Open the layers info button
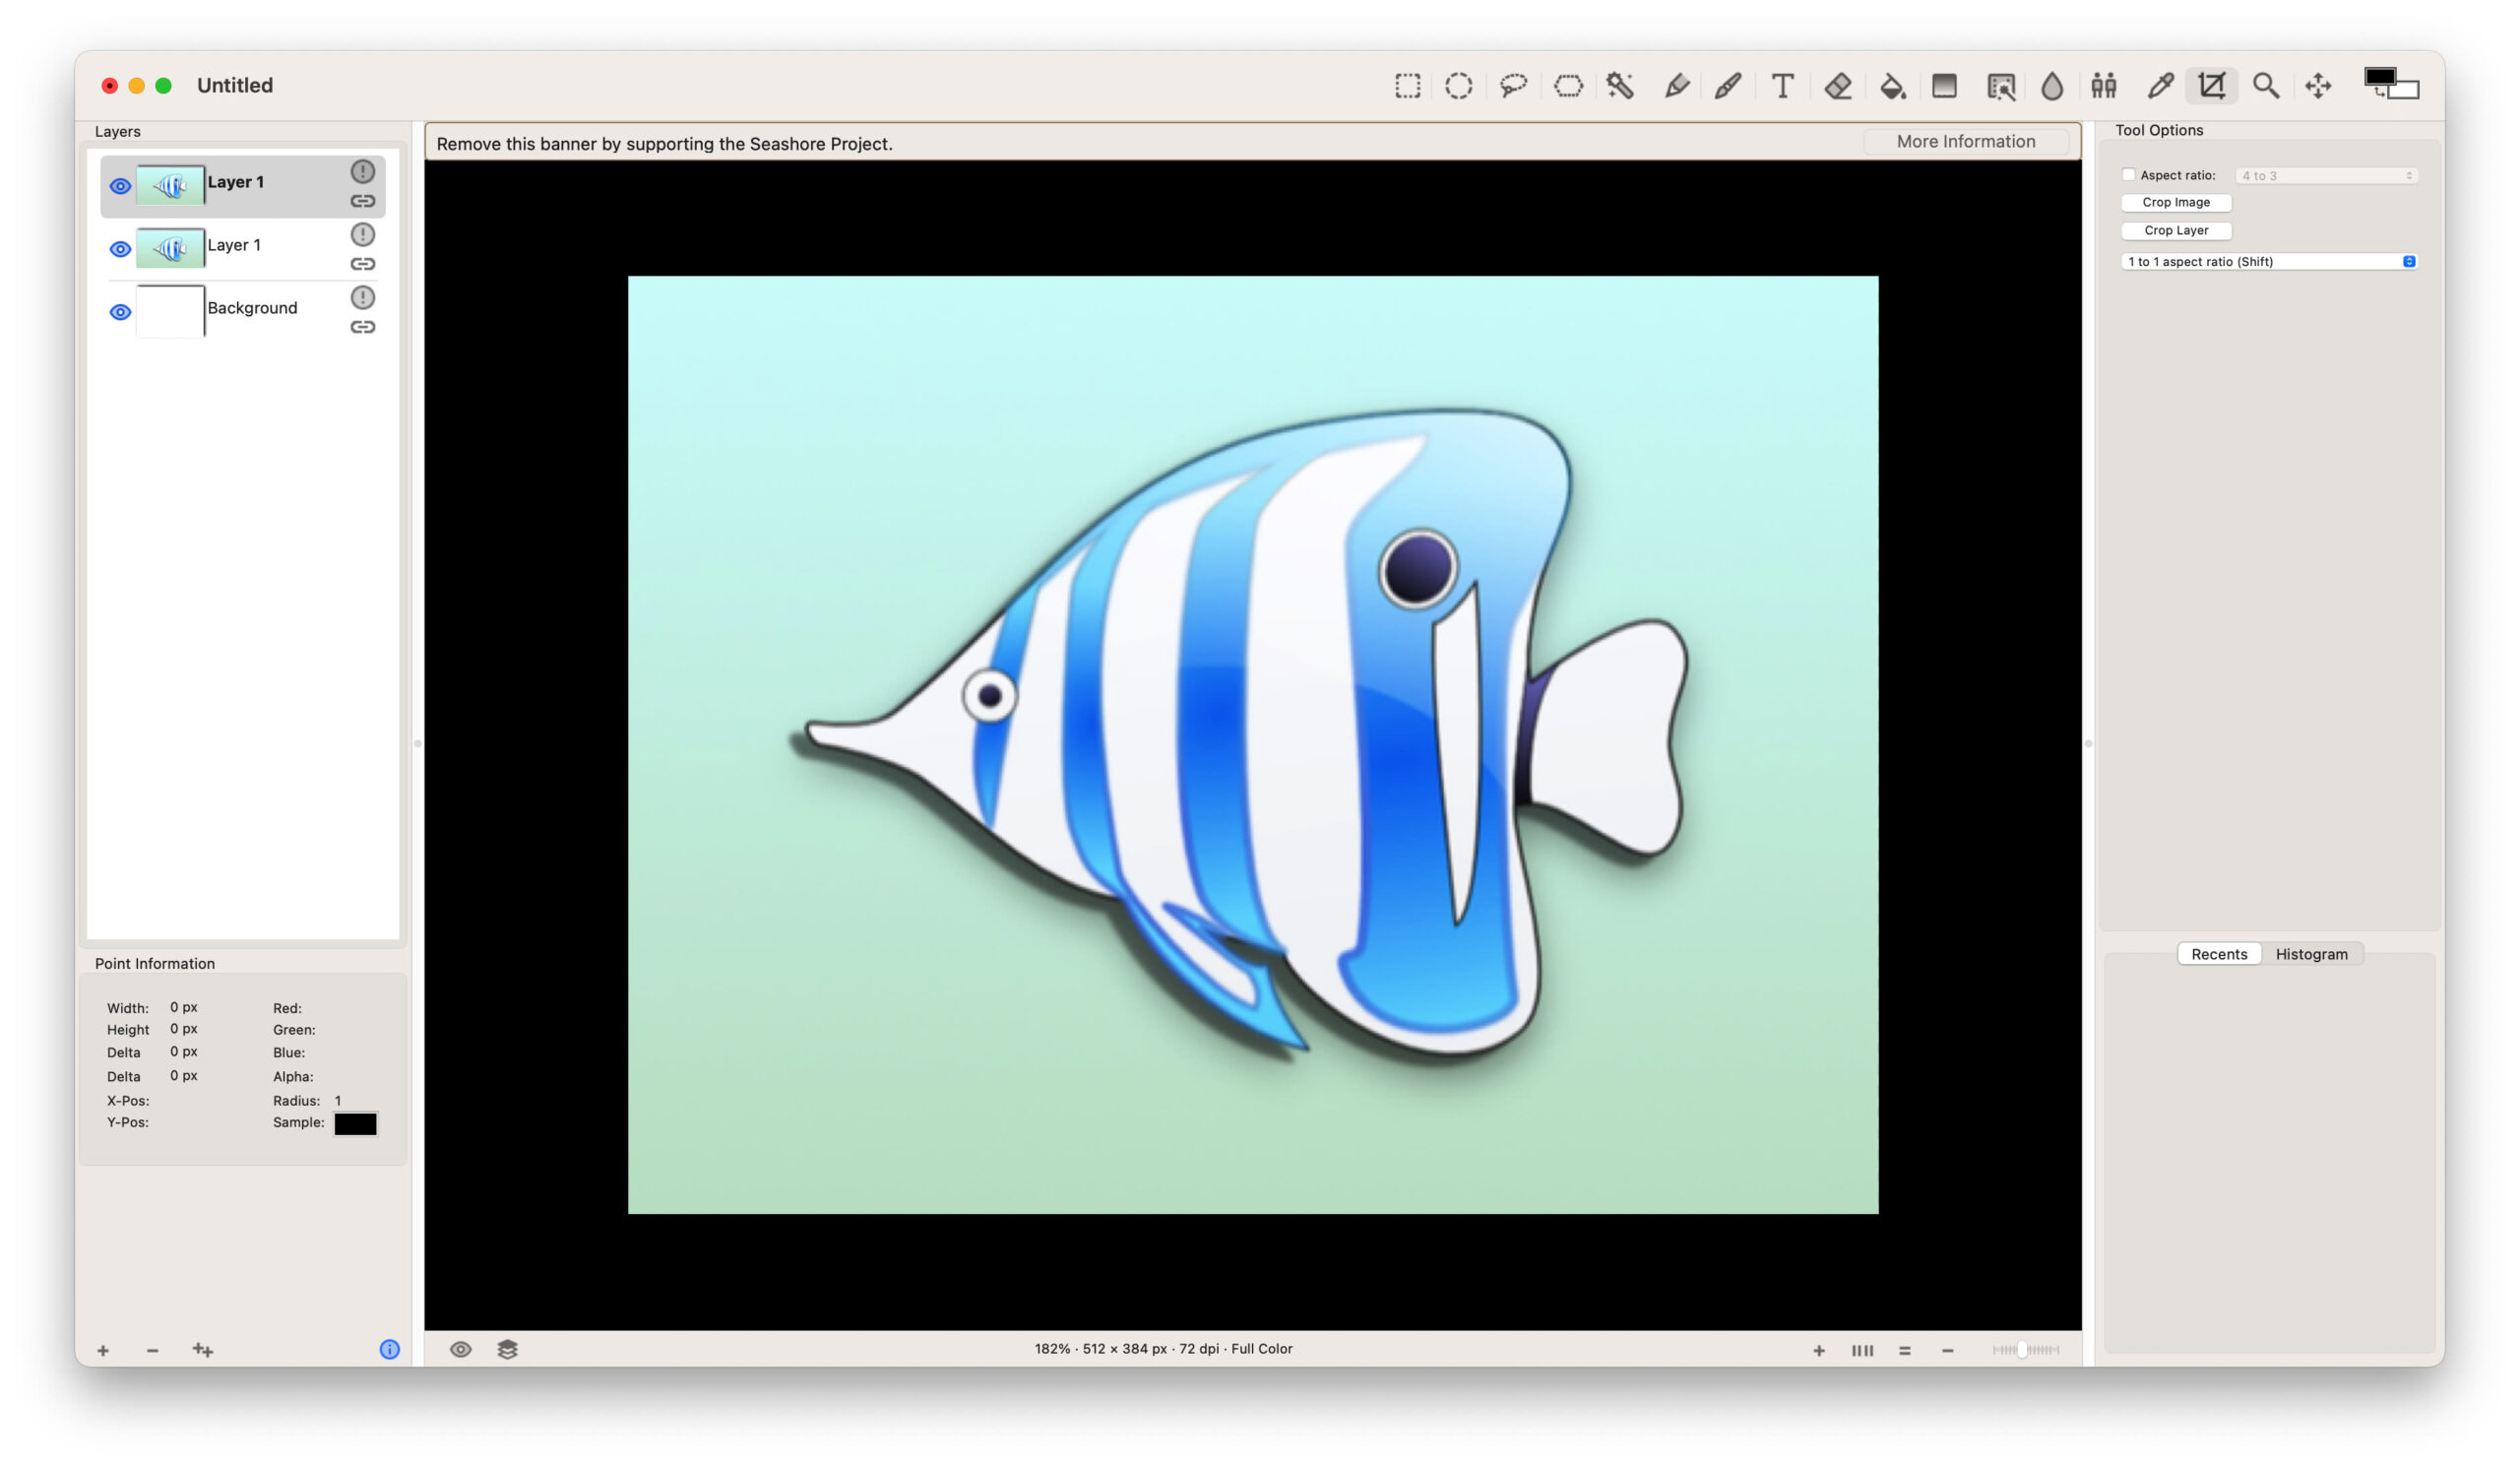Viewport: 2520px width, 1466px height. [389, 1350]
